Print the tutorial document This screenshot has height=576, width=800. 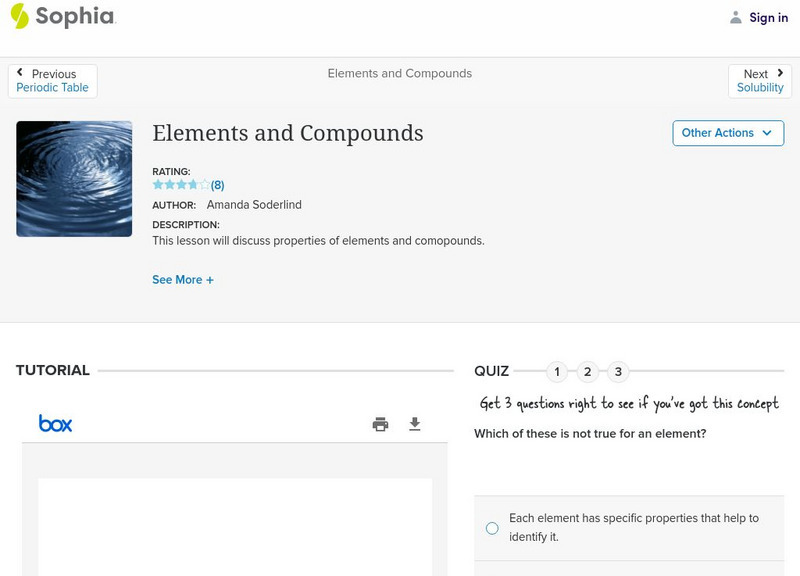[380, 424]
